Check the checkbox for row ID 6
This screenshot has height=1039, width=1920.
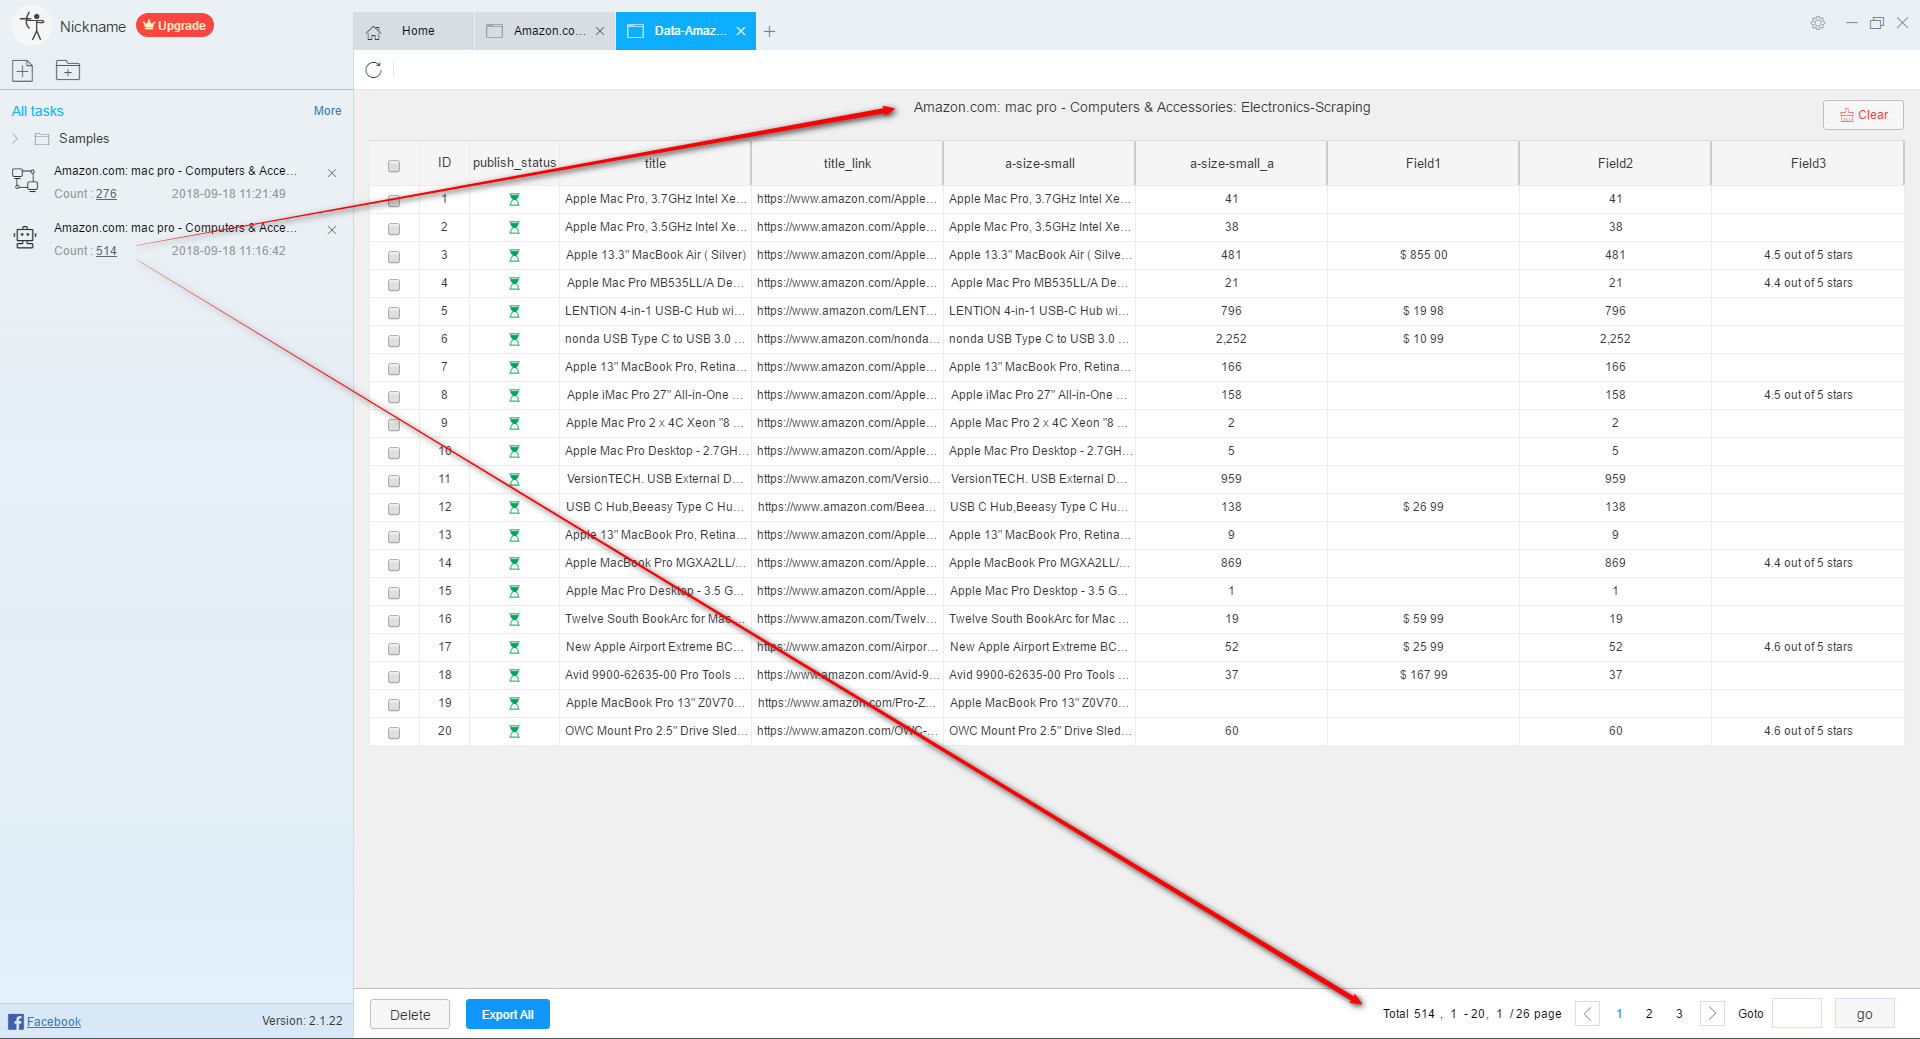pos(394,341)
